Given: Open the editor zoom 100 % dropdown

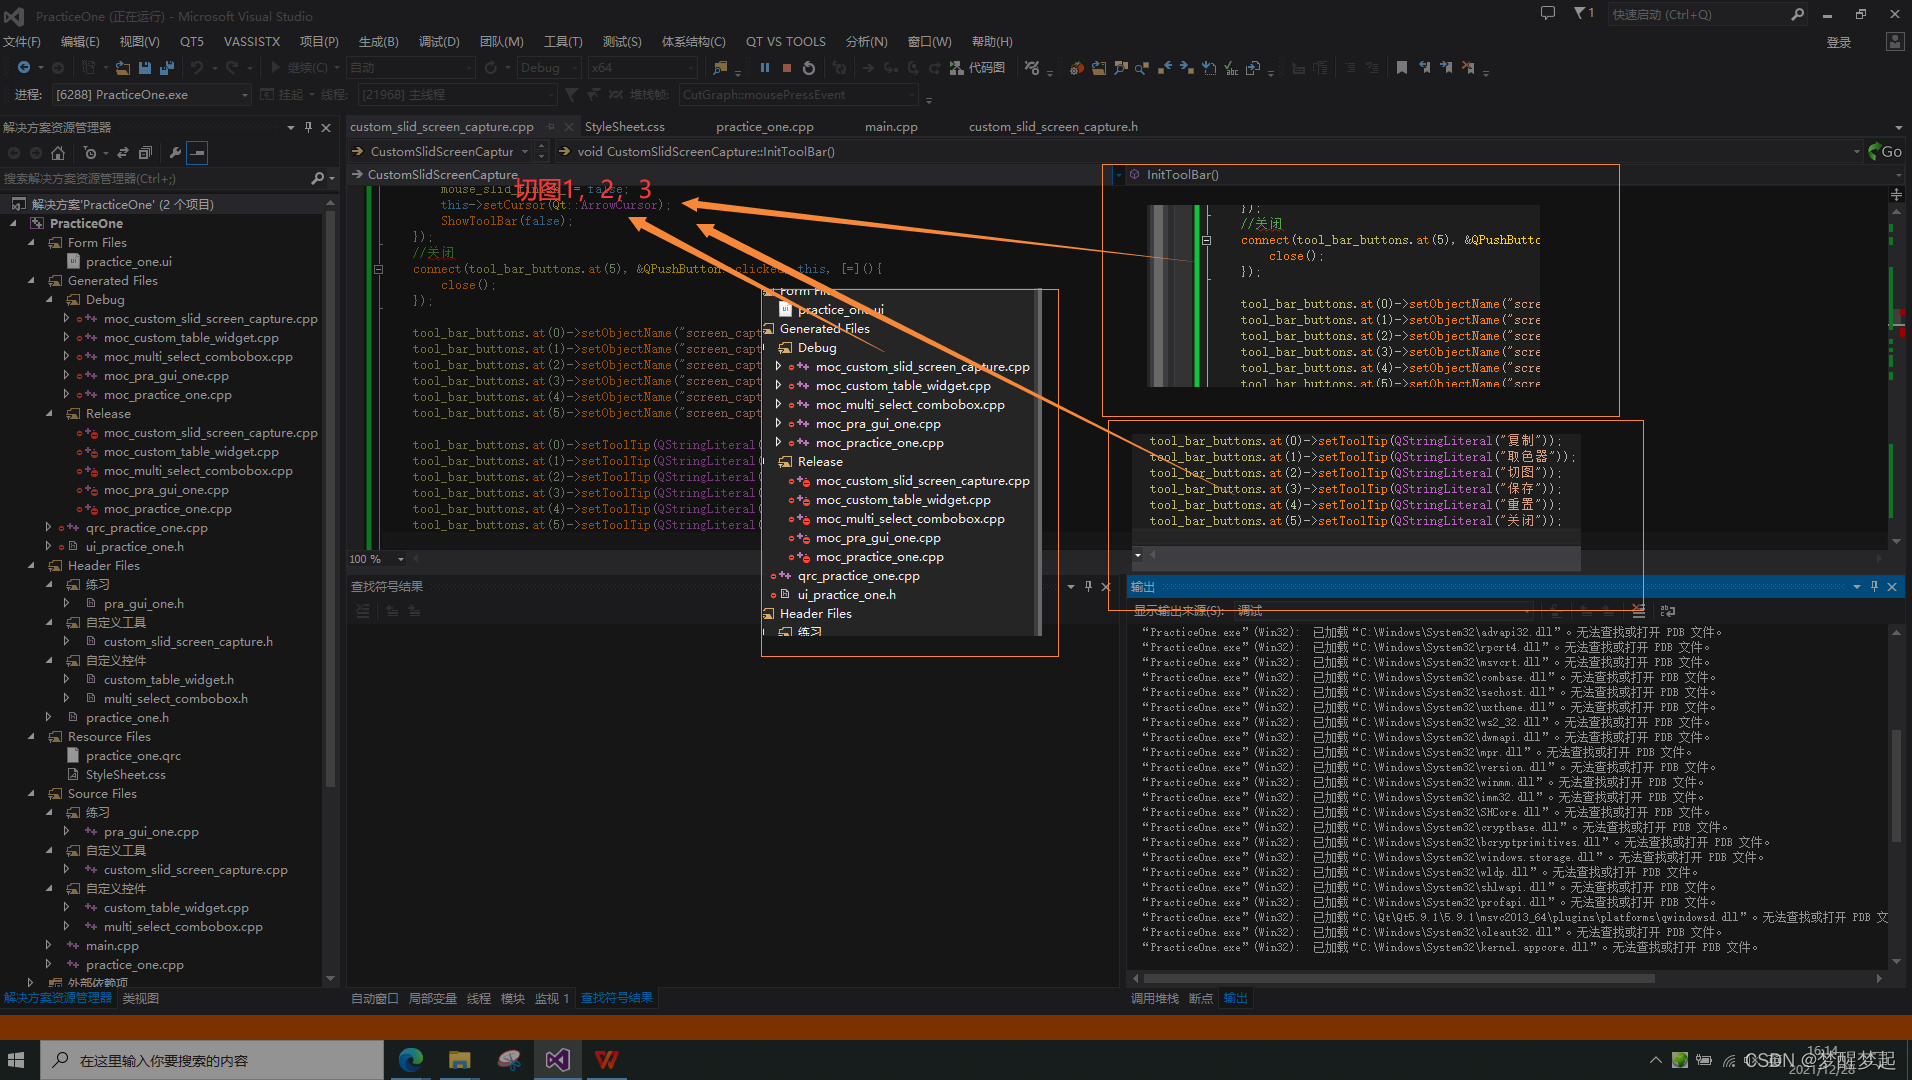Looking at the screenshot, I should (376, 559).
